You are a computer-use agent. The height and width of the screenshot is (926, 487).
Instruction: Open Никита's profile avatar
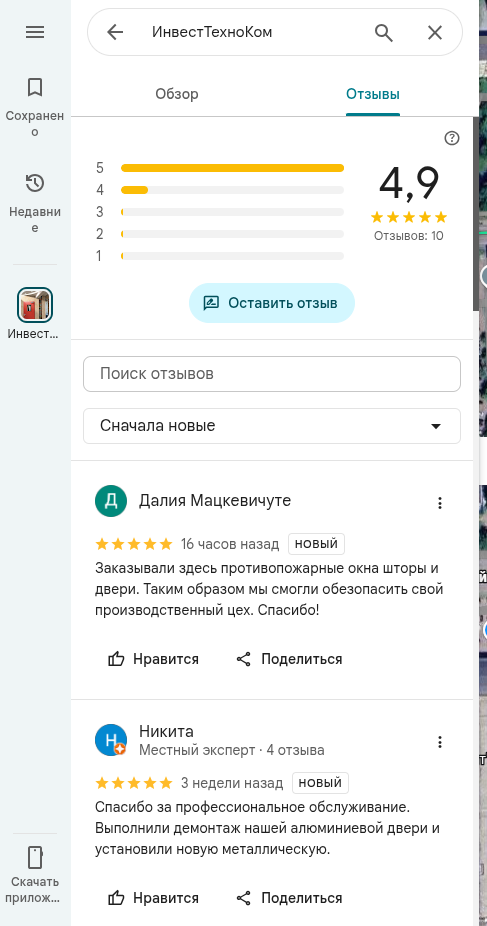(x=111, y=740)
